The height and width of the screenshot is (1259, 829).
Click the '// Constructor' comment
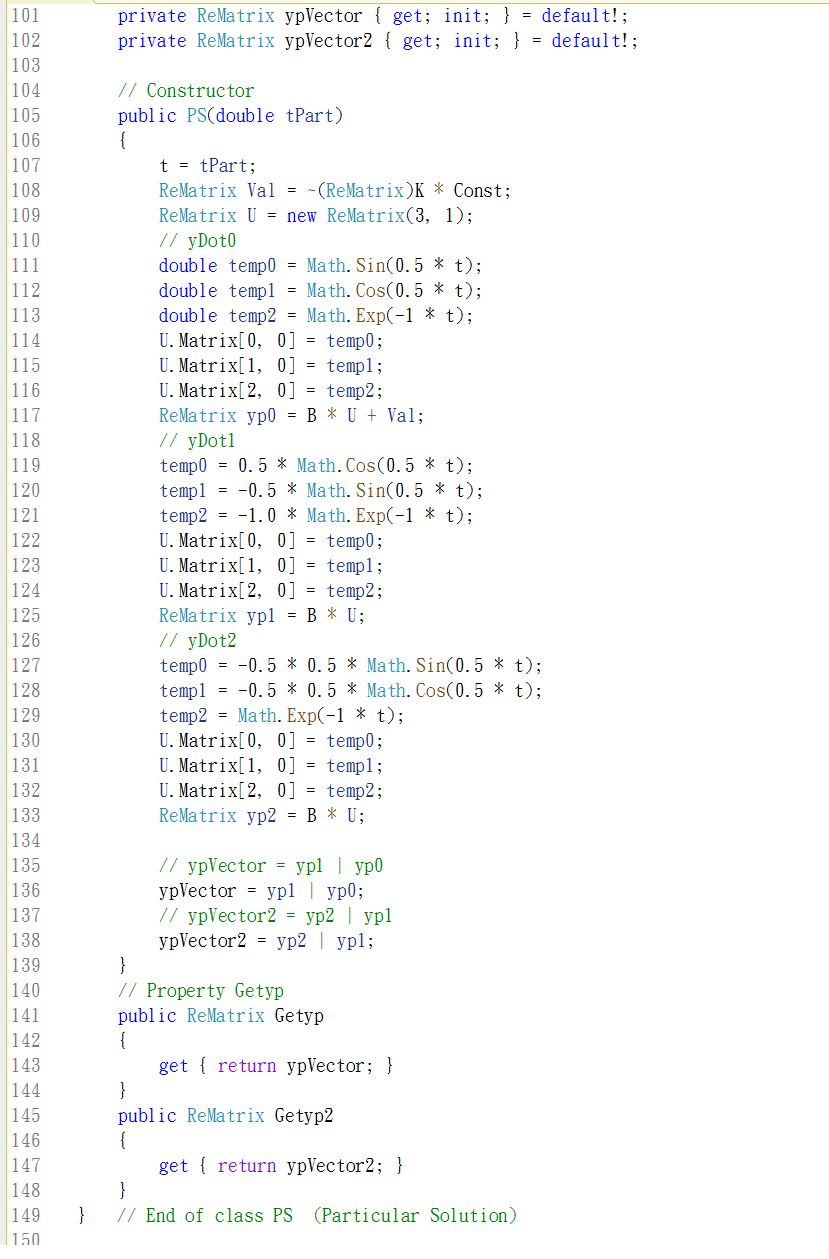pyautogui.click(x=186, y=91)
